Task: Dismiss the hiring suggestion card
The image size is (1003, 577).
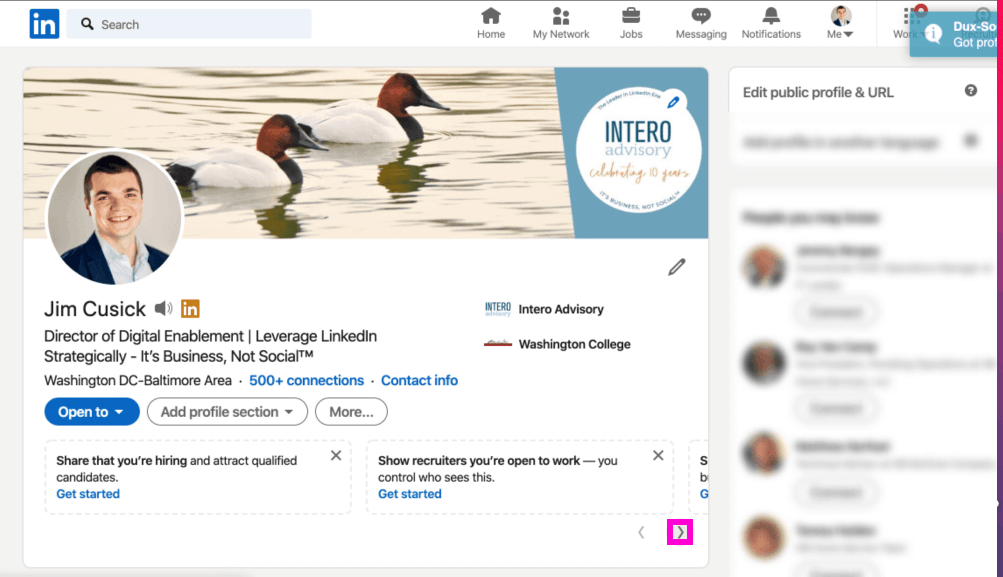Action: coord(336,455)
